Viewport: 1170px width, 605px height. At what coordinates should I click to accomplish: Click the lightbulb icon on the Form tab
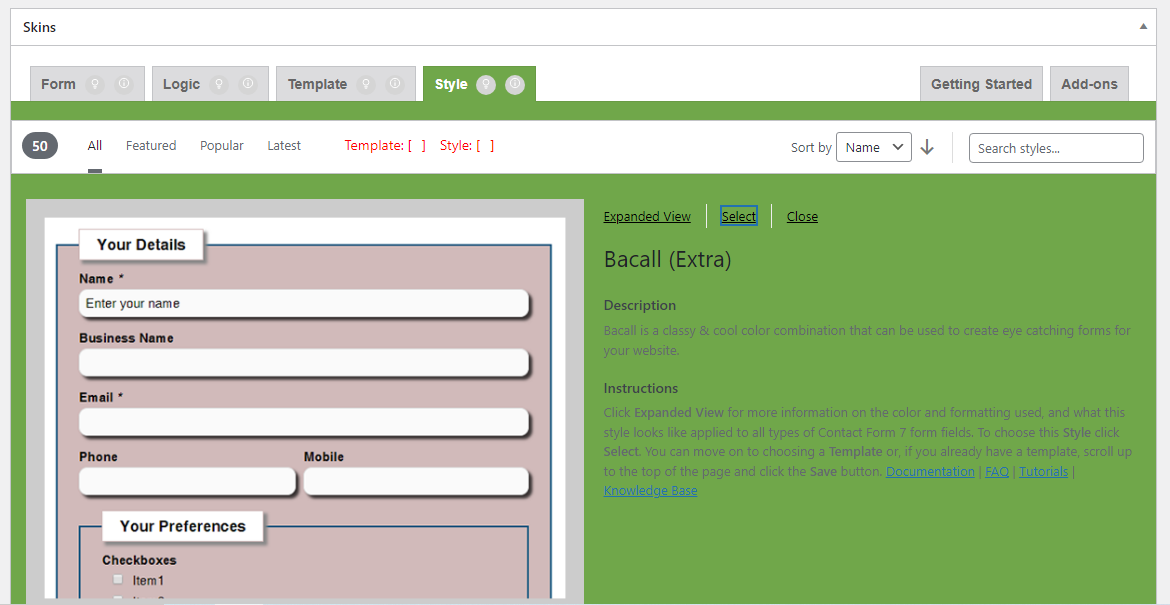96,84
